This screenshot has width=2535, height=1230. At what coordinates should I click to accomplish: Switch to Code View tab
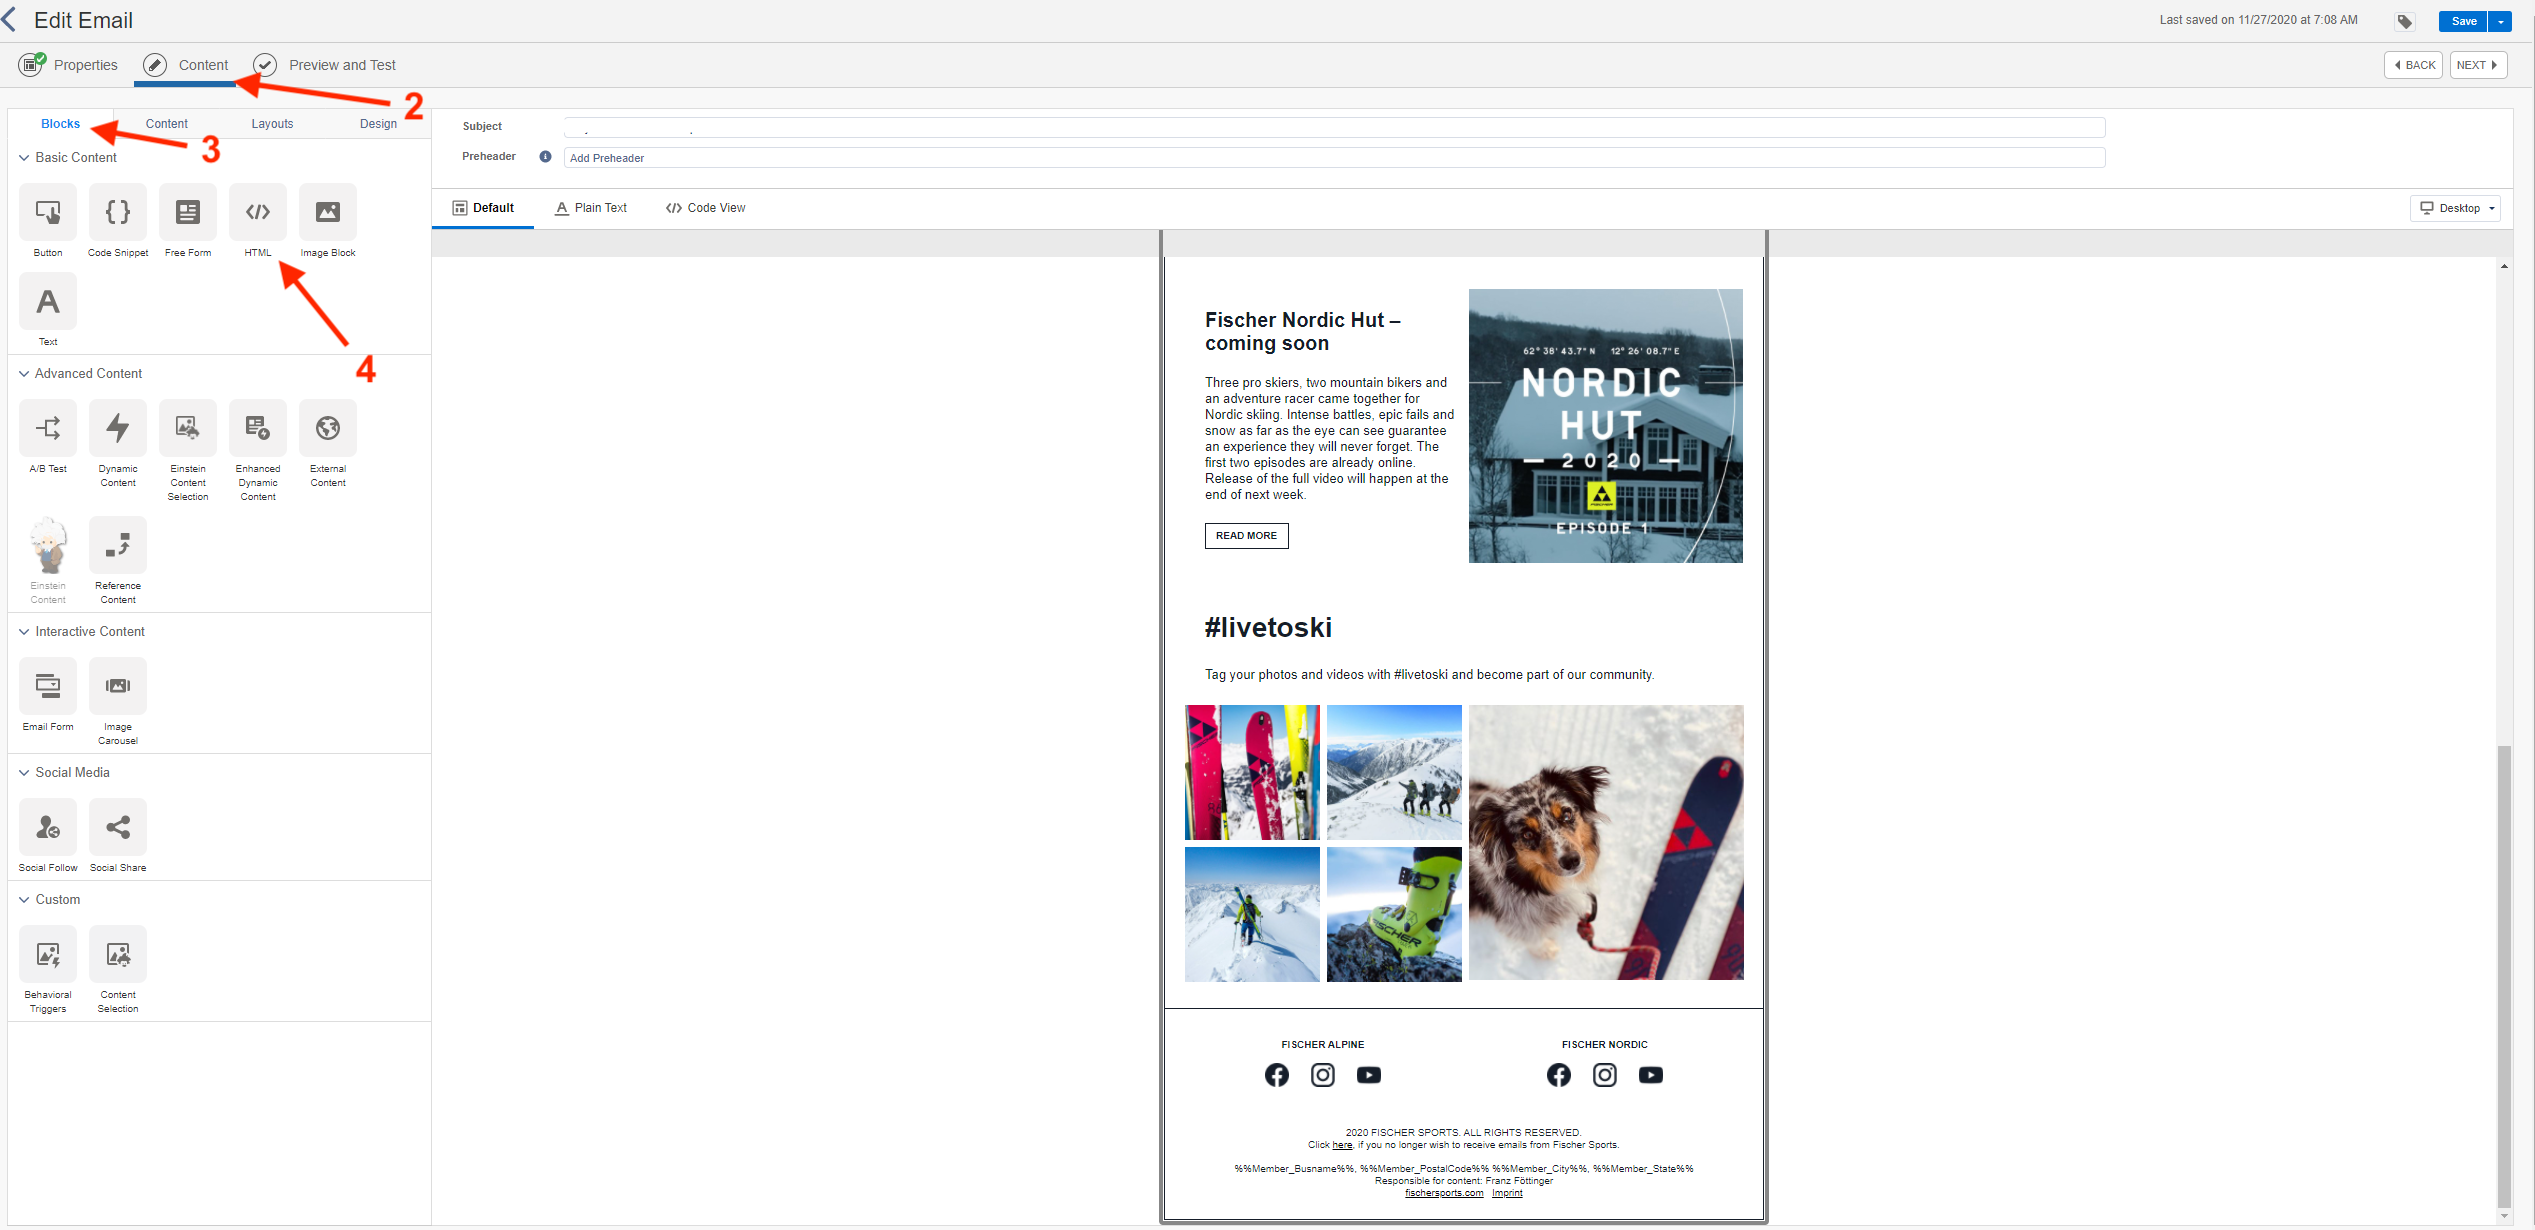[706, 208]
